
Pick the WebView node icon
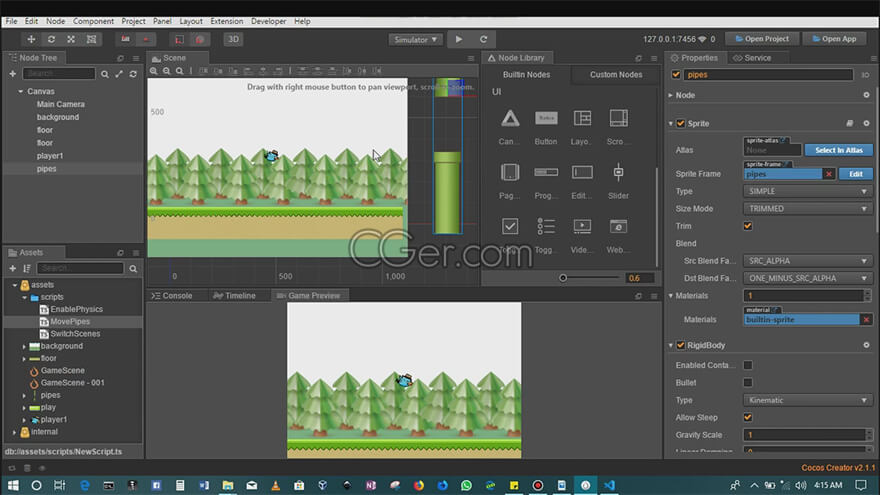(x=618, y=226)
